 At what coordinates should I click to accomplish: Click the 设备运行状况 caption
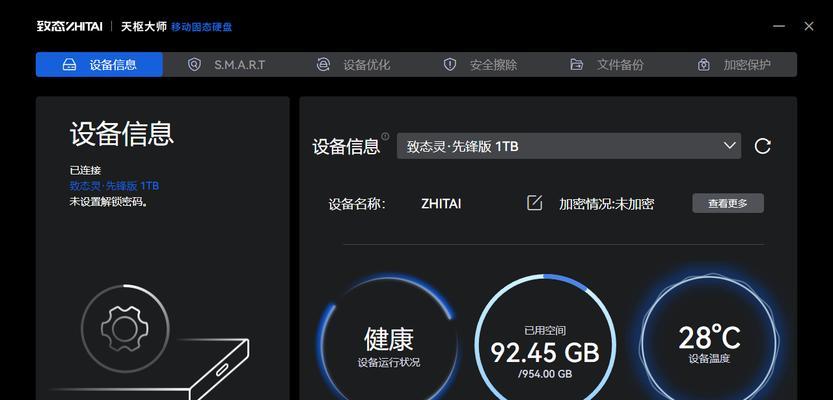pyautogui.click(x=389, y=362)
